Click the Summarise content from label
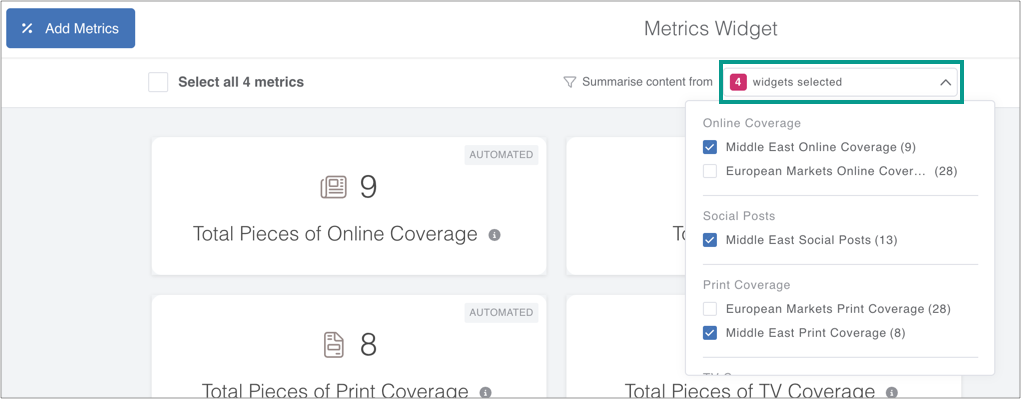 [x=647, y=83]
